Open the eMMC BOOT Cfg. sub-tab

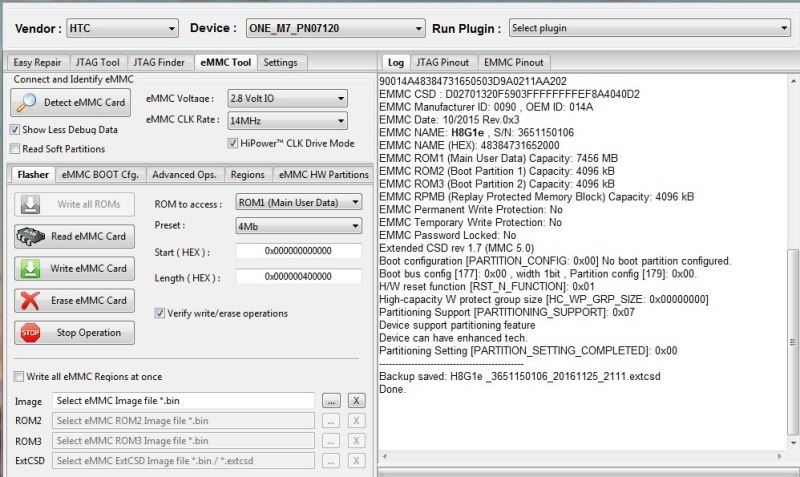click(101, 174)
